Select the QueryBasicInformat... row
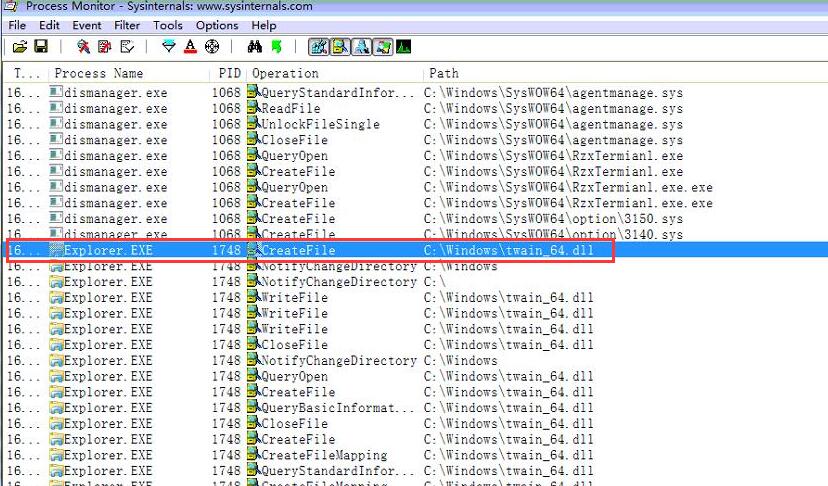 coord(415,408)
